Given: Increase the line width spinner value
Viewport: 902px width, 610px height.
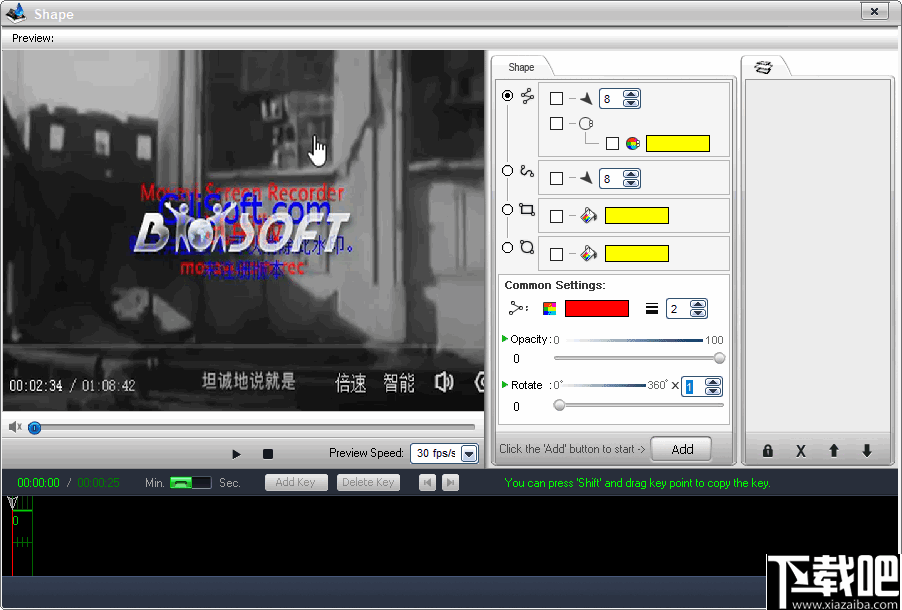Looking at the screenshot, I should pyautogui.click(x=696, y=303).
